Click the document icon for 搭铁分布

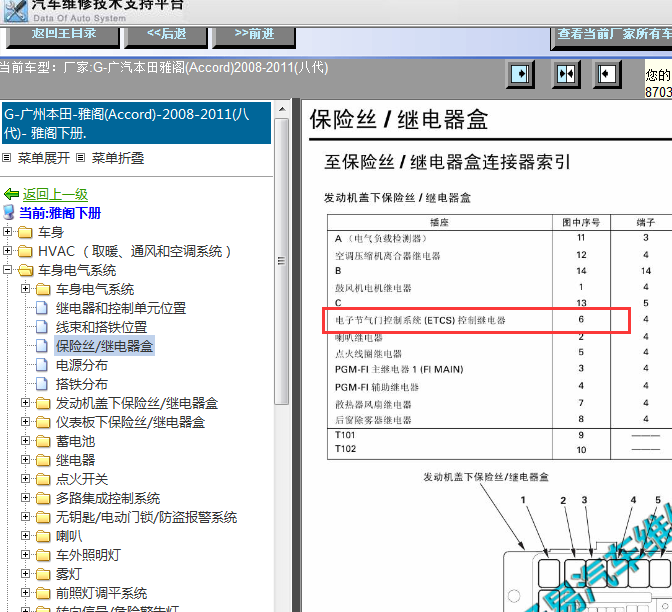click(42, 384)
